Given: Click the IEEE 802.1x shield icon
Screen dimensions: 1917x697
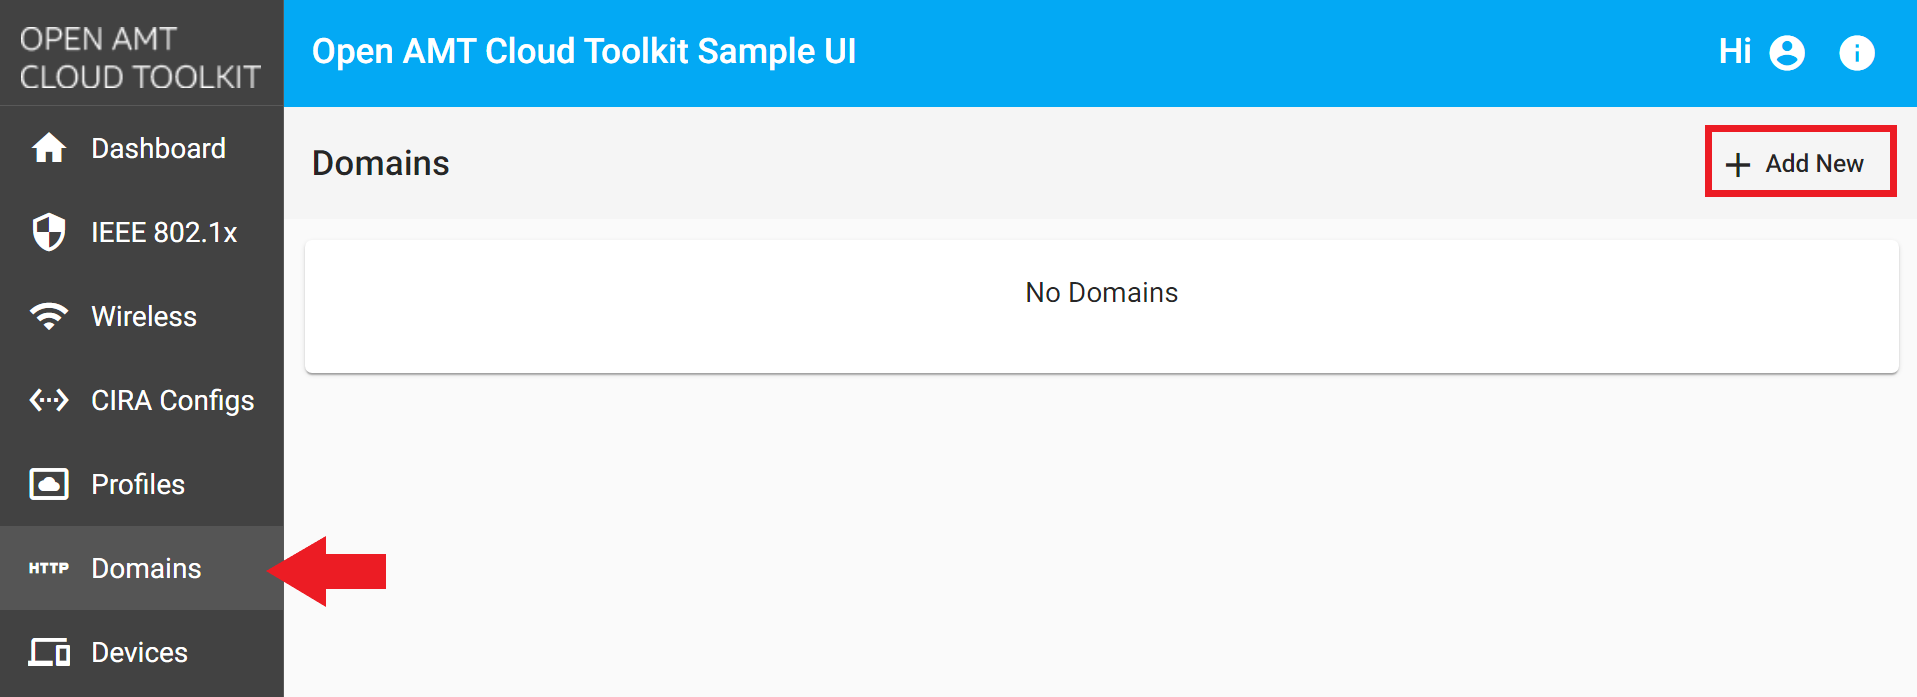Looking at the screenshot, I should tap(47, 232).
